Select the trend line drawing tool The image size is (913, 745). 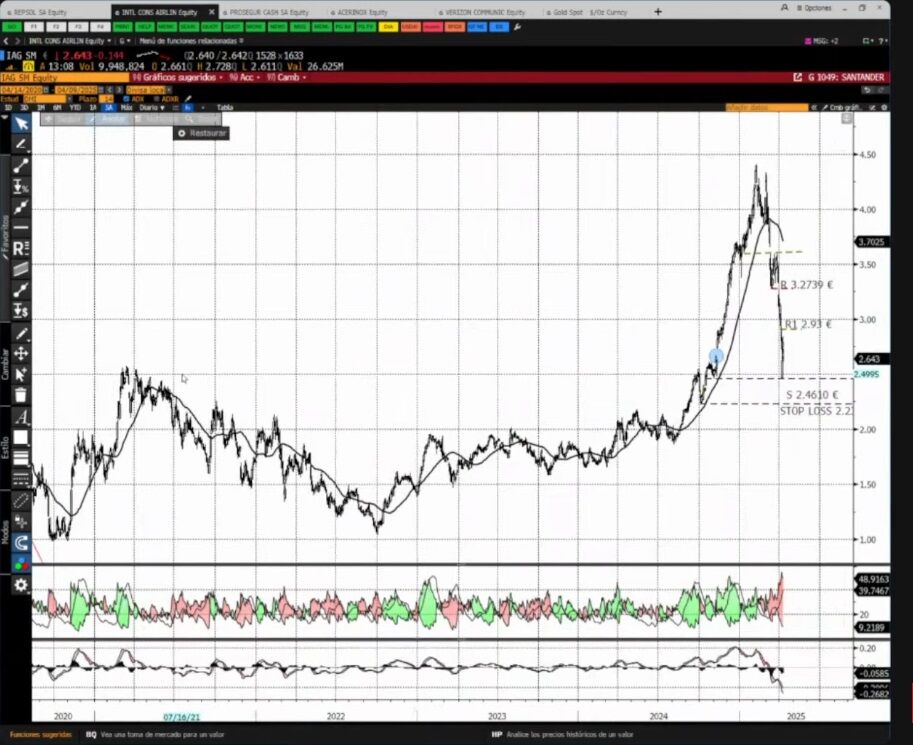(x=21, y=166)
